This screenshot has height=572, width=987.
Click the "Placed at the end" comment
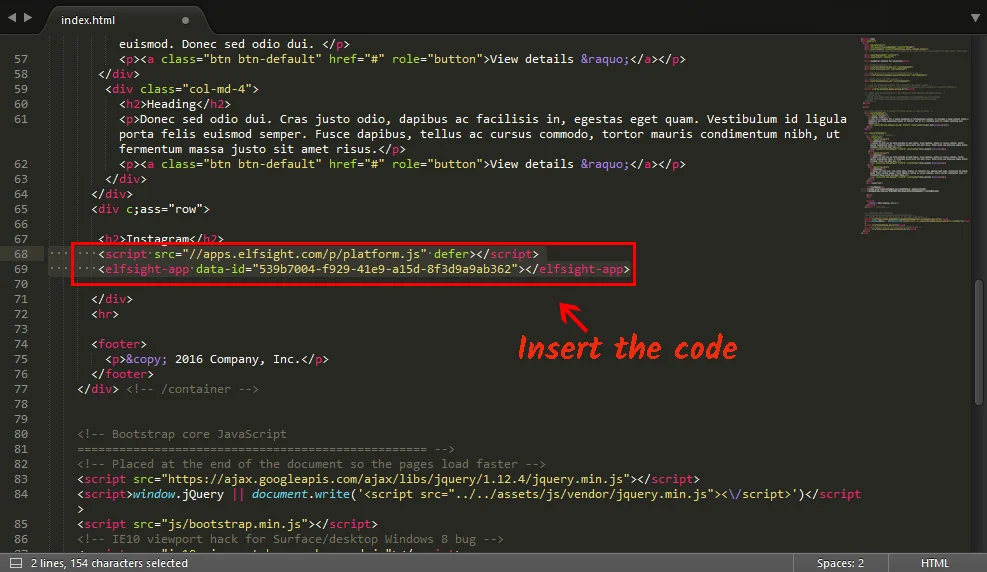(x=311, y=464)
